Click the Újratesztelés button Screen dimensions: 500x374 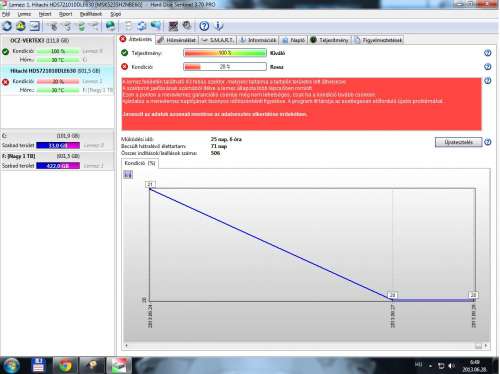coord(458,142)
